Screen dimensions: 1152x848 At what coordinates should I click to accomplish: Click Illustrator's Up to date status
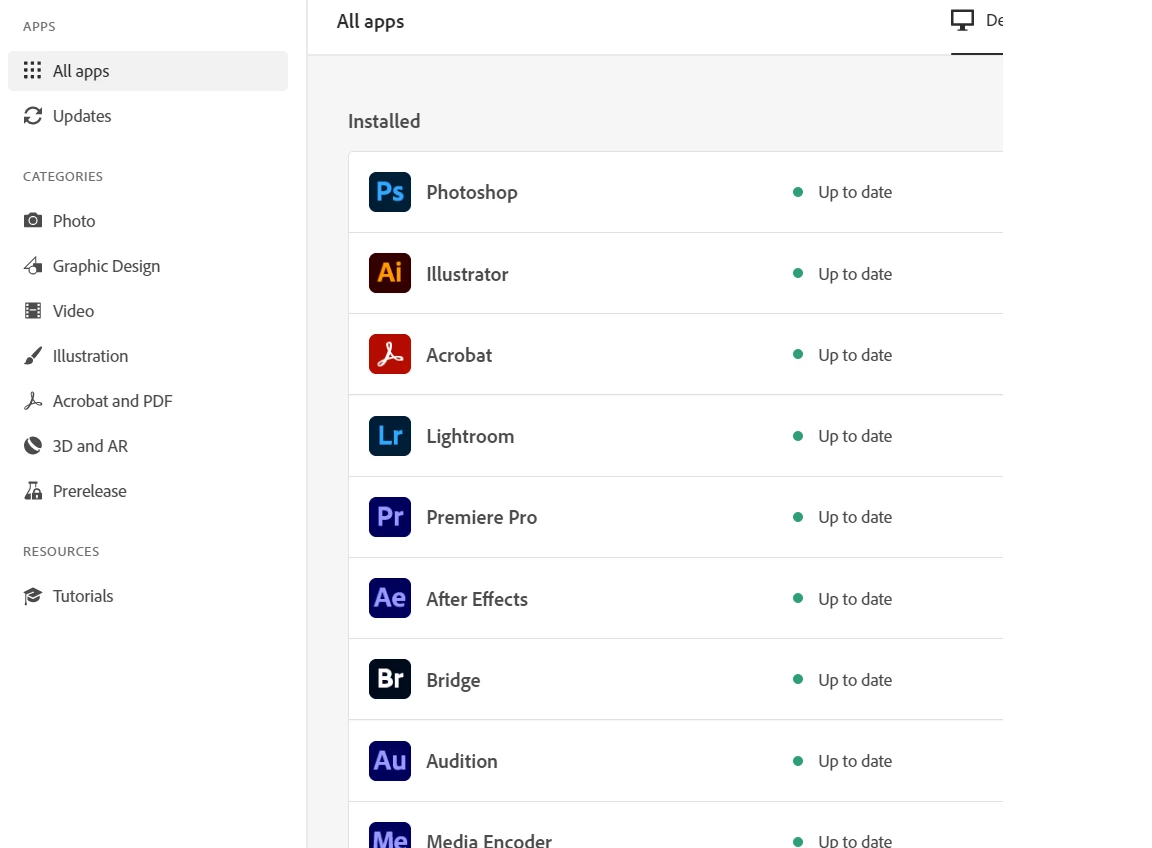coord(843,274)
